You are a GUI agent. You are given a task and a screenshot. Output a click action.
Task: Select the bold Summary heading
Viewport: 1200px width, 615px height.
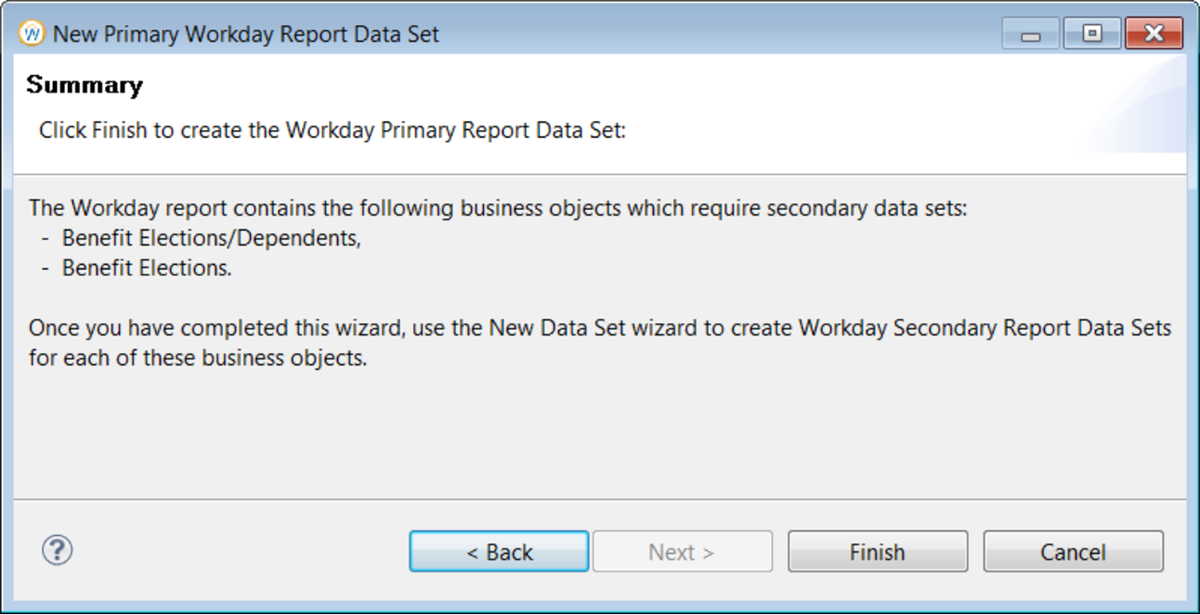[x=85, y=85]
